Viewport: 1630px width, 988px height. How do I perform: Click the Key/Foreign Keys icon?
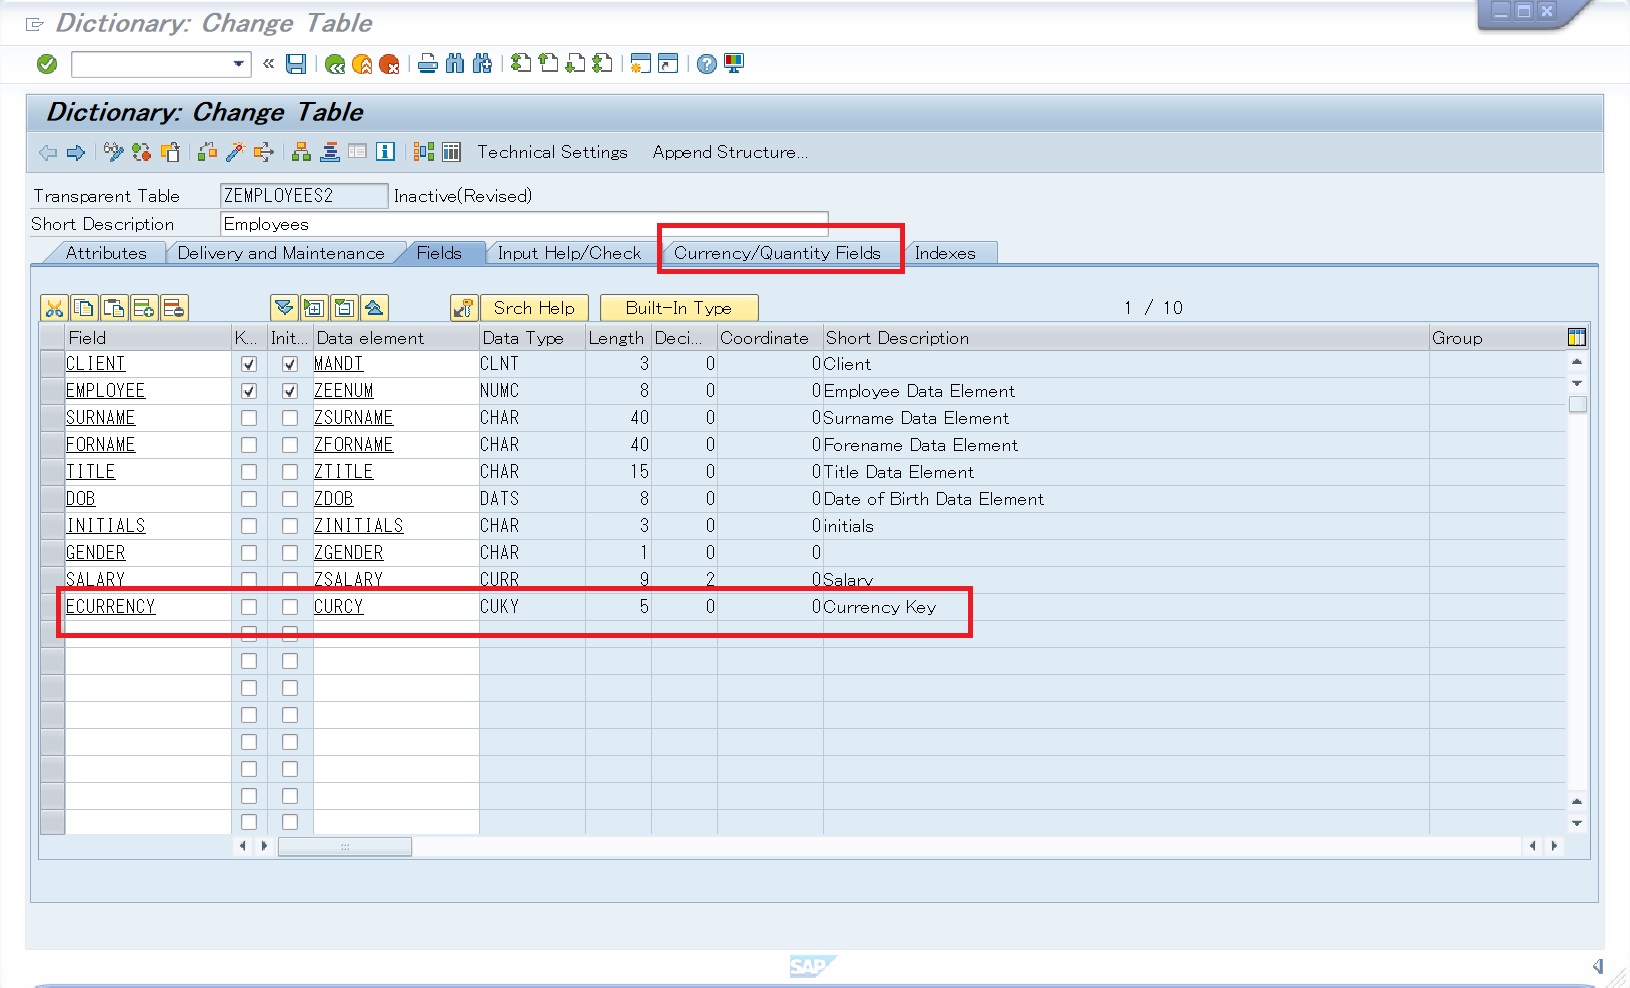pyautogui.click(x=464, y=308)
